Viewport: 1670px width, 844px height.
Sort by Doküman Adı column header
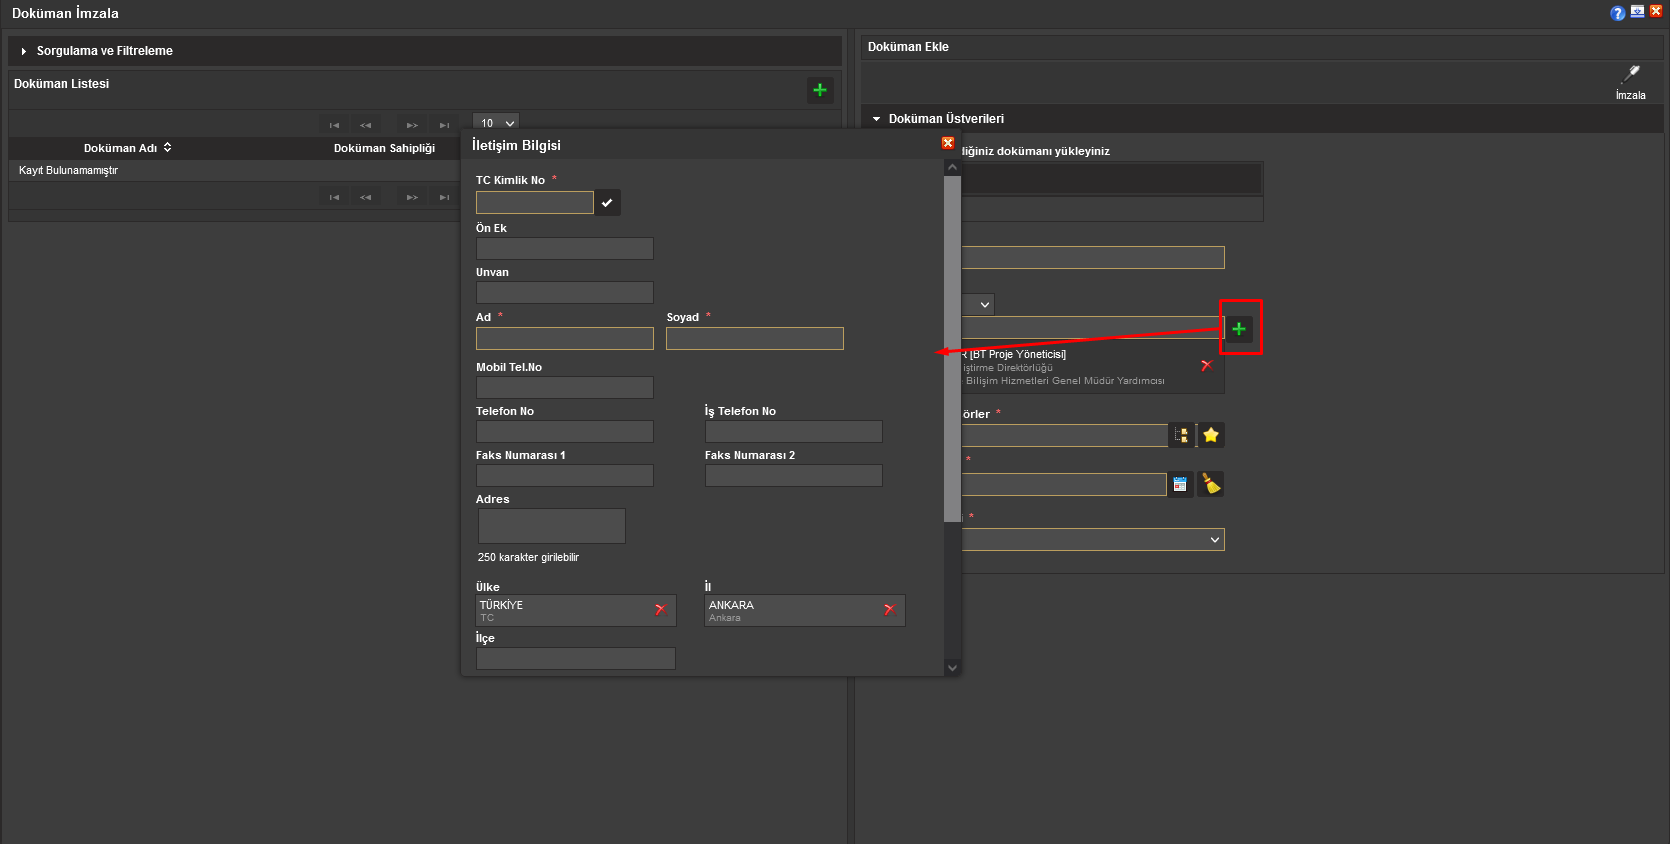click(x=127, y=148)
